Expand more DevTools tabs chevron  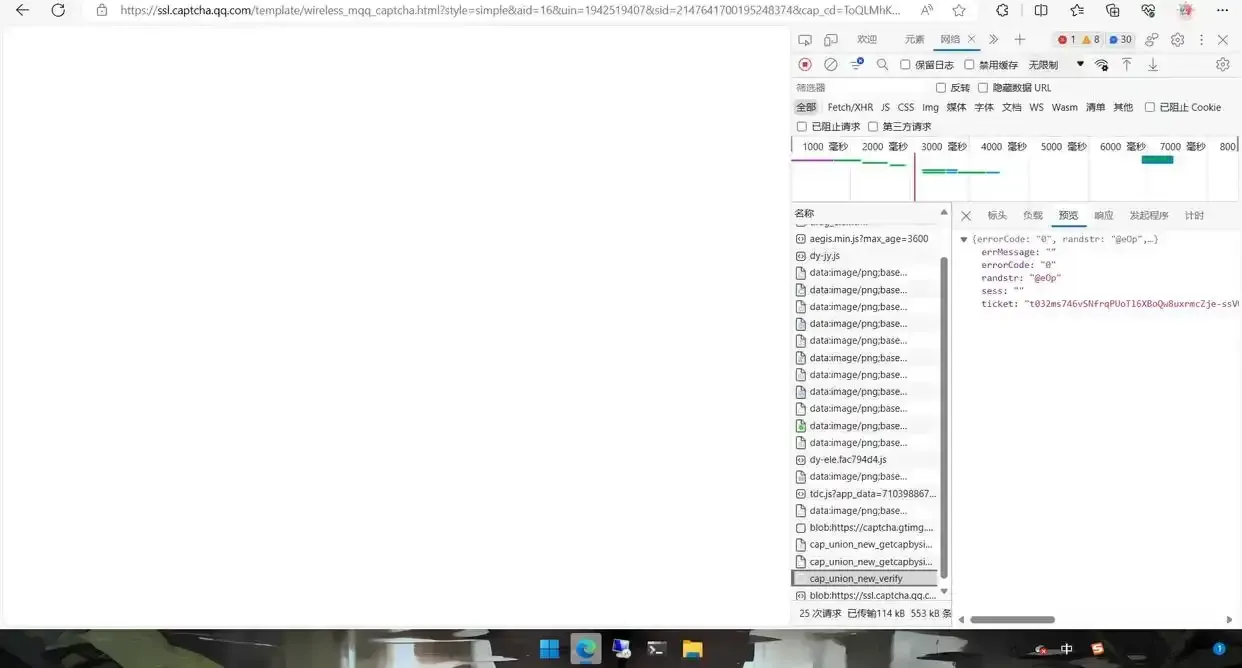(x=993, y=40)
